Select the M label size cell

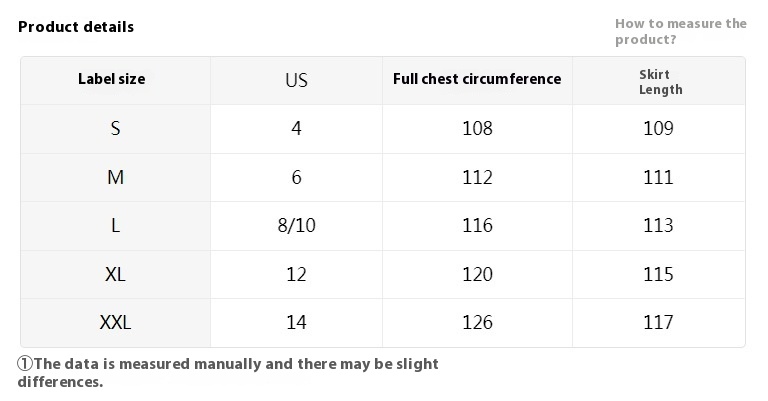(115, 177)
